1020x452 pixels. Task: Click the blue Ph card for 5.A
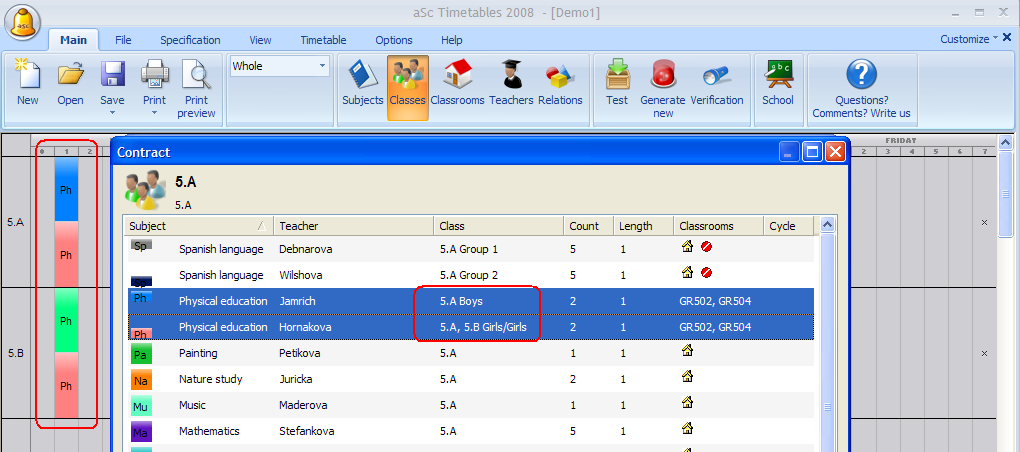point(66,189)
